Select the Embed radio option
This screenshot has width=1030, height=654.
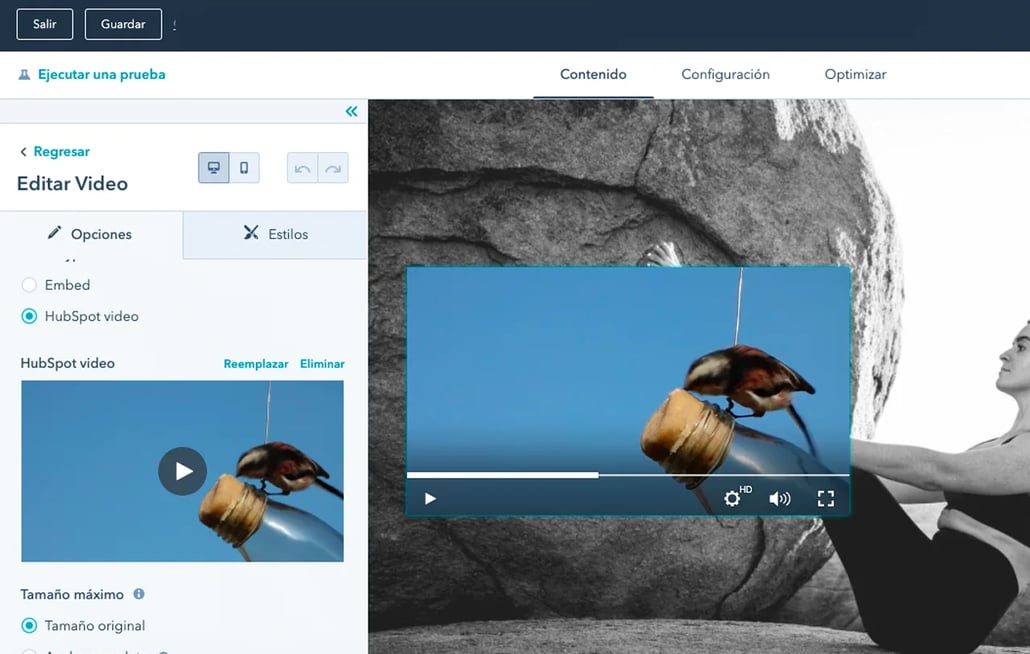pyautogui.click(x=29, y=285)
